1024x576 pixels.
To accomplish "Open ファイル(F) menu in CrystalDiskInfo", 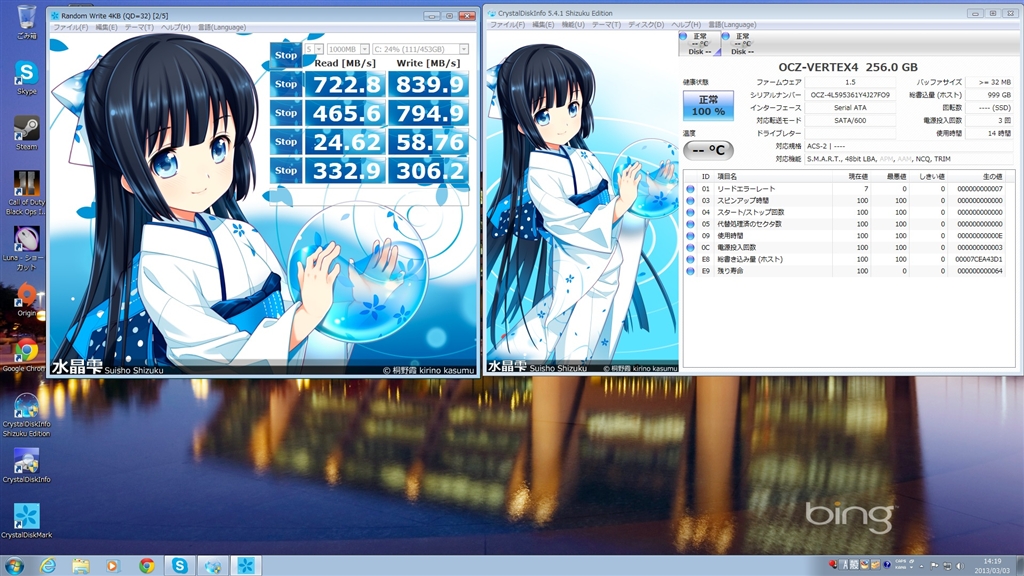I will 507,25.
